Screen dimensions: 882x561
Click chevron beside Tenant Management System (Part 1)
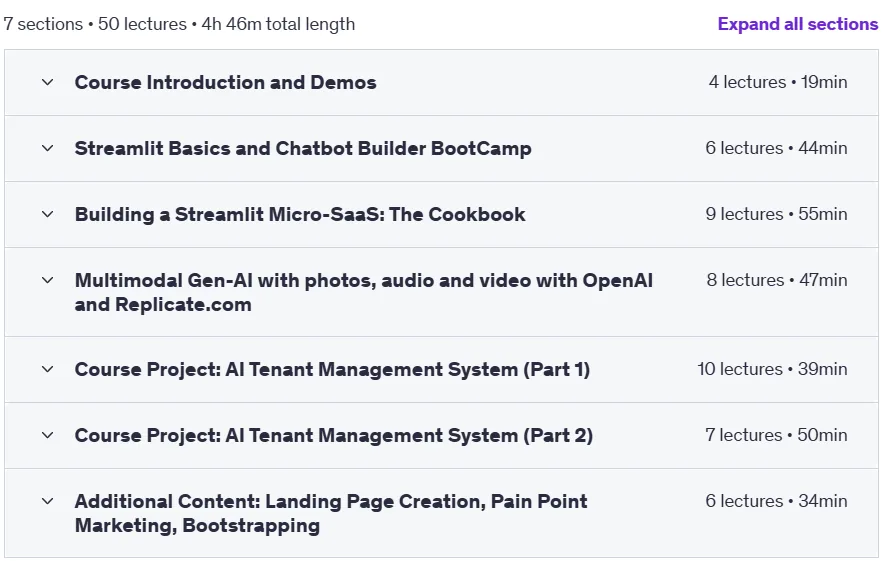(48, 369)
